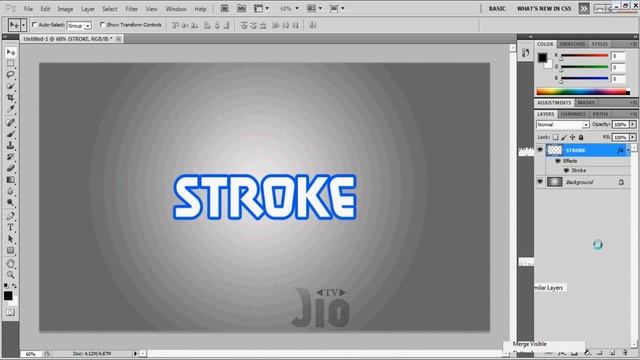The image size is (640, 360).
Task: Select the Rectangle shape tool
Action: tap(11, 250)
